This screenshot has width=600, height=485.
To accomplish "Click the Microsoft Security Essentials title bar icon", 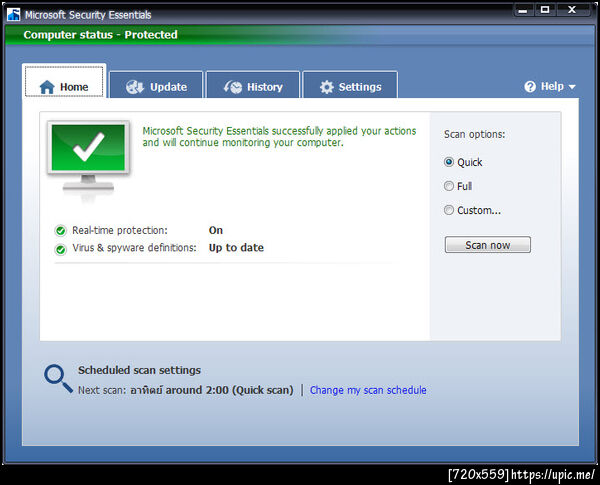I will [x=13, y=15].
